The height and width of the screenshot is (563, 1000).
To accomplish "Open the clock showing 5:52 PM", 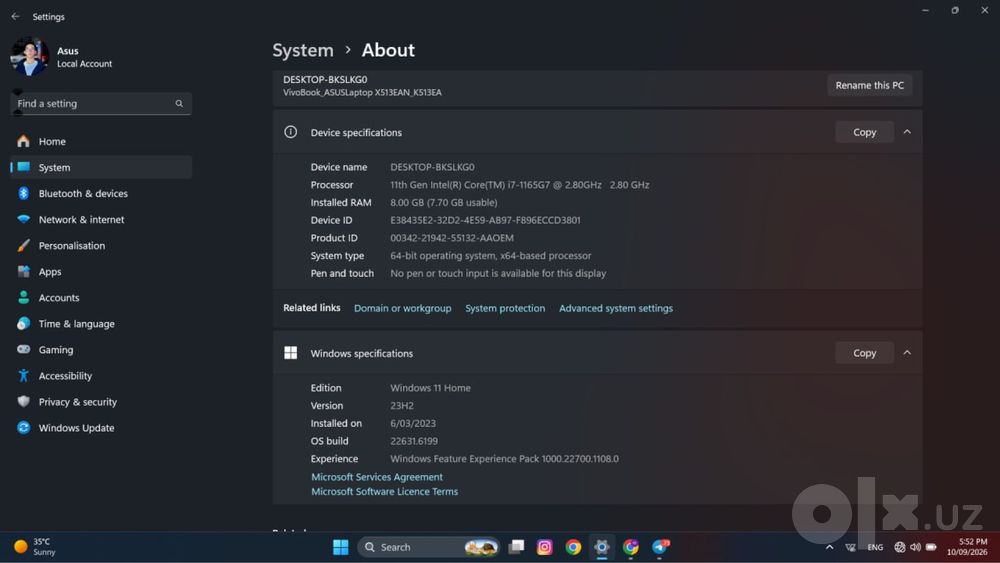I will click(967, 547).
